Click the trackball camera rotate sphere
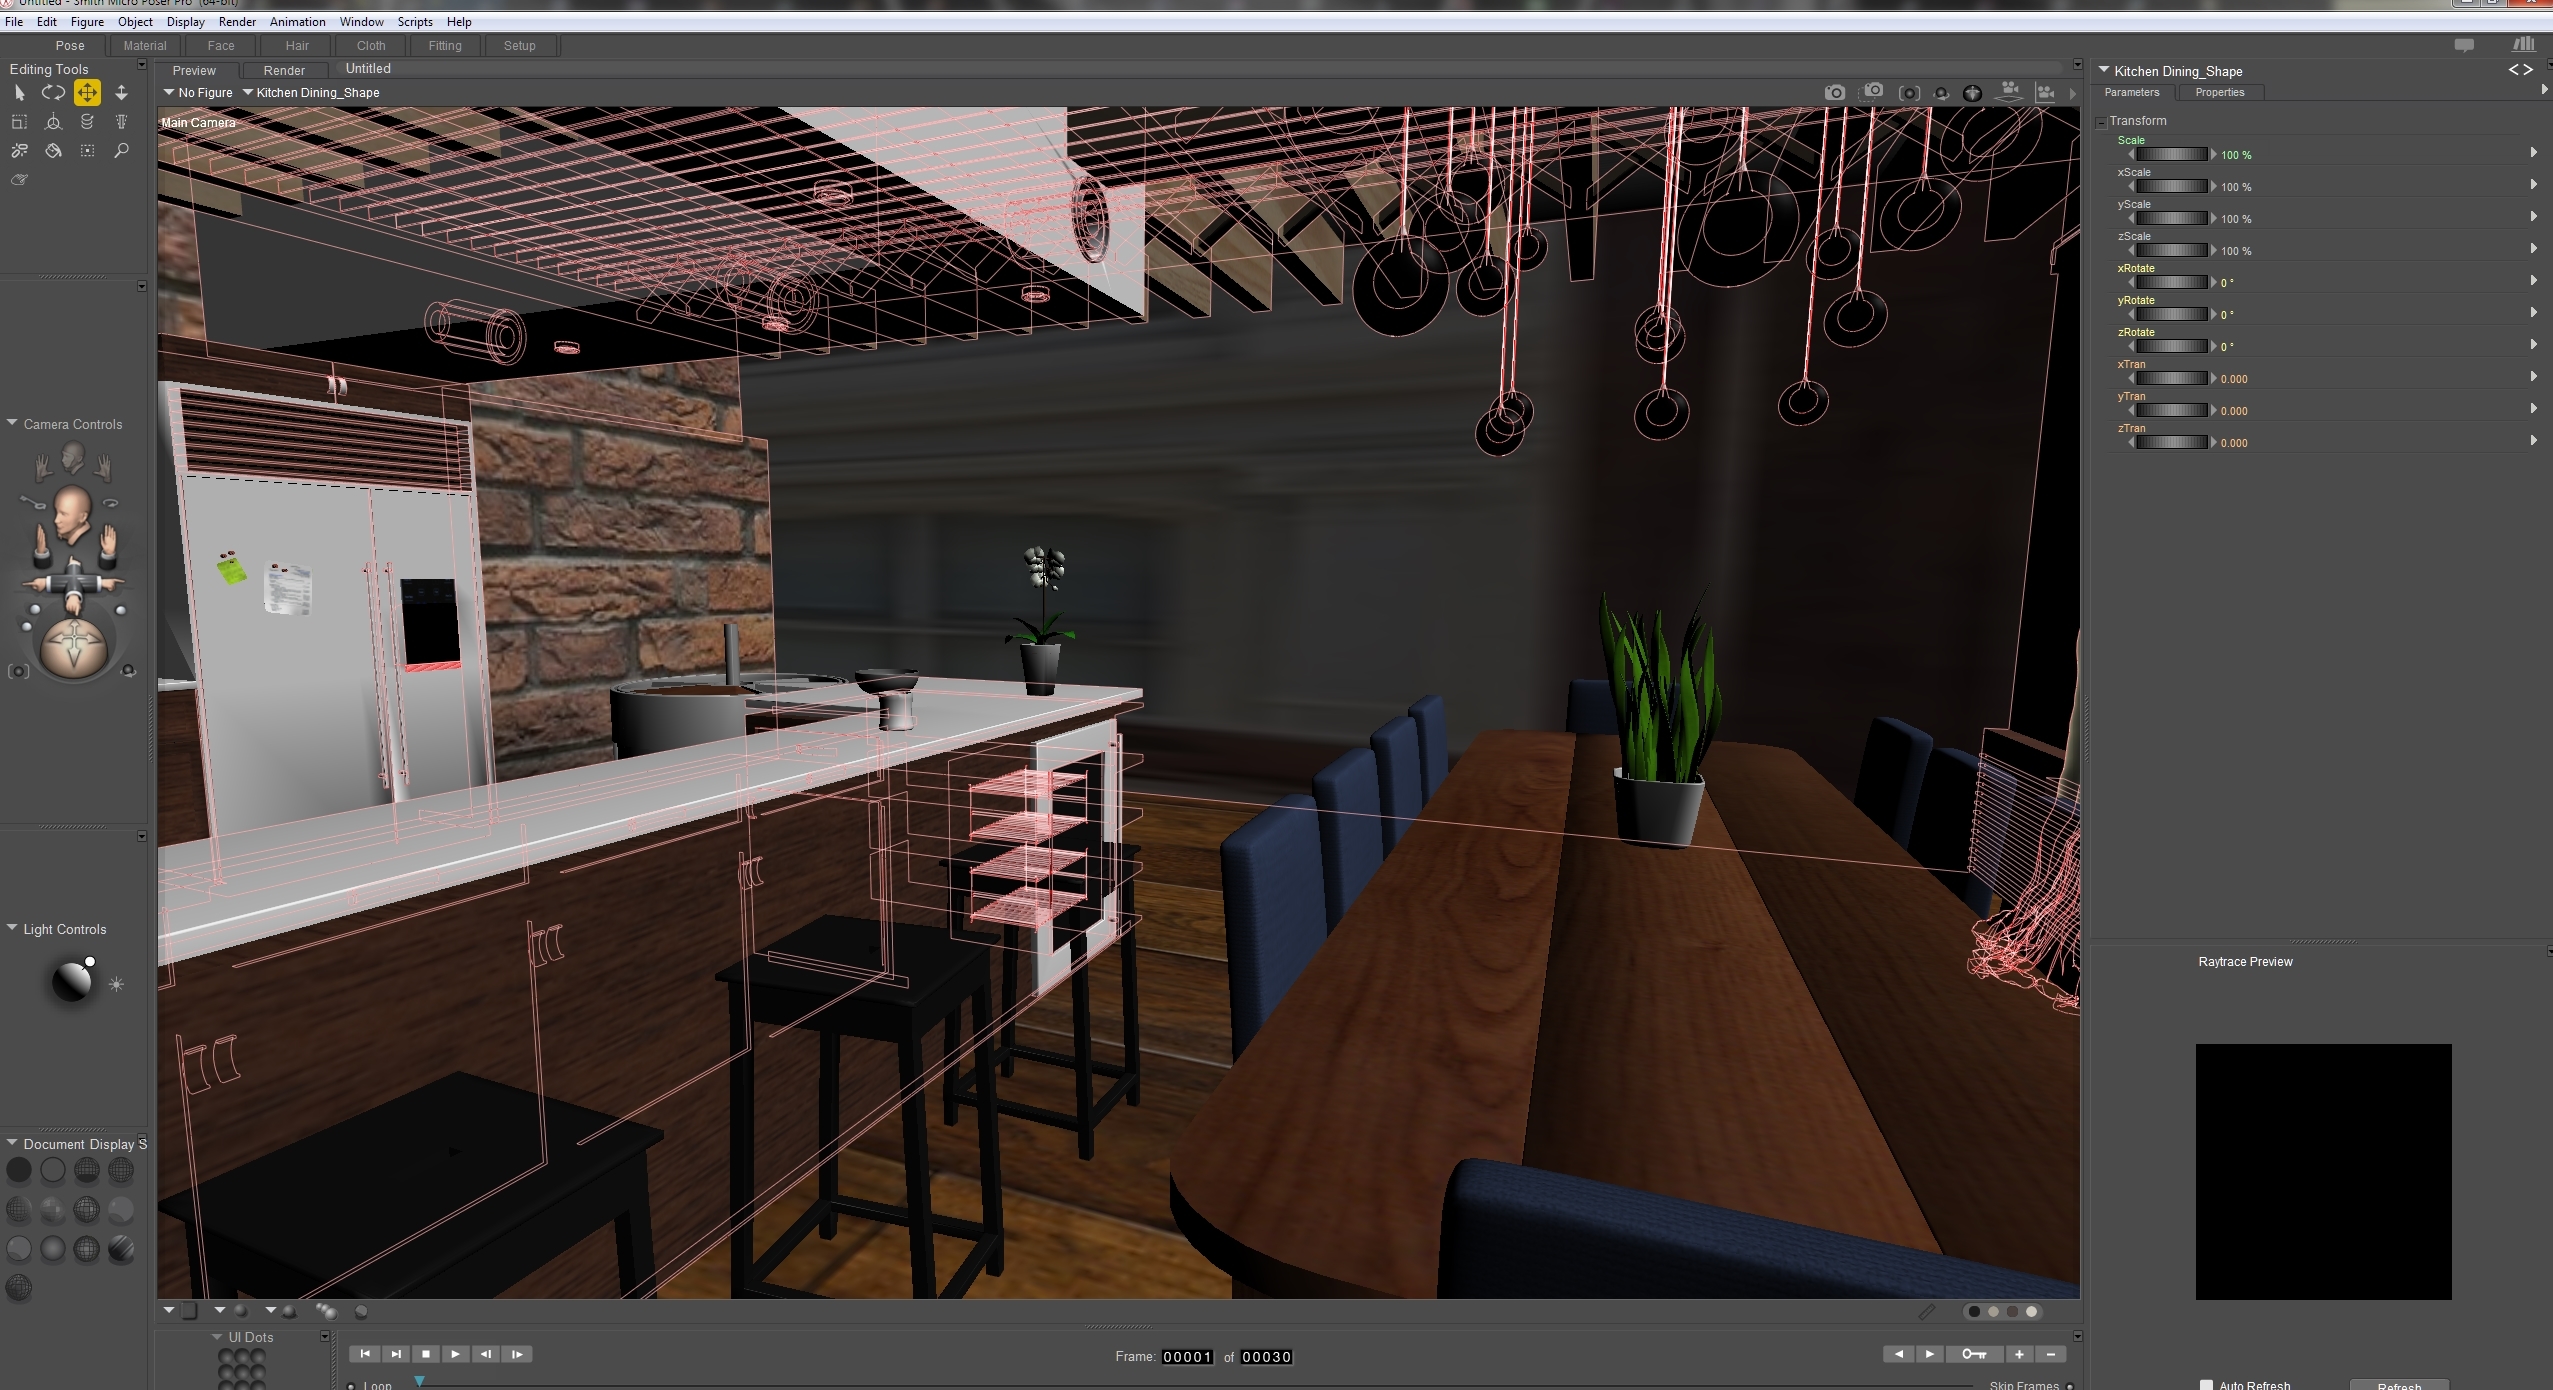Viewport: 2553px width, 1390px height. click(74, 647)
